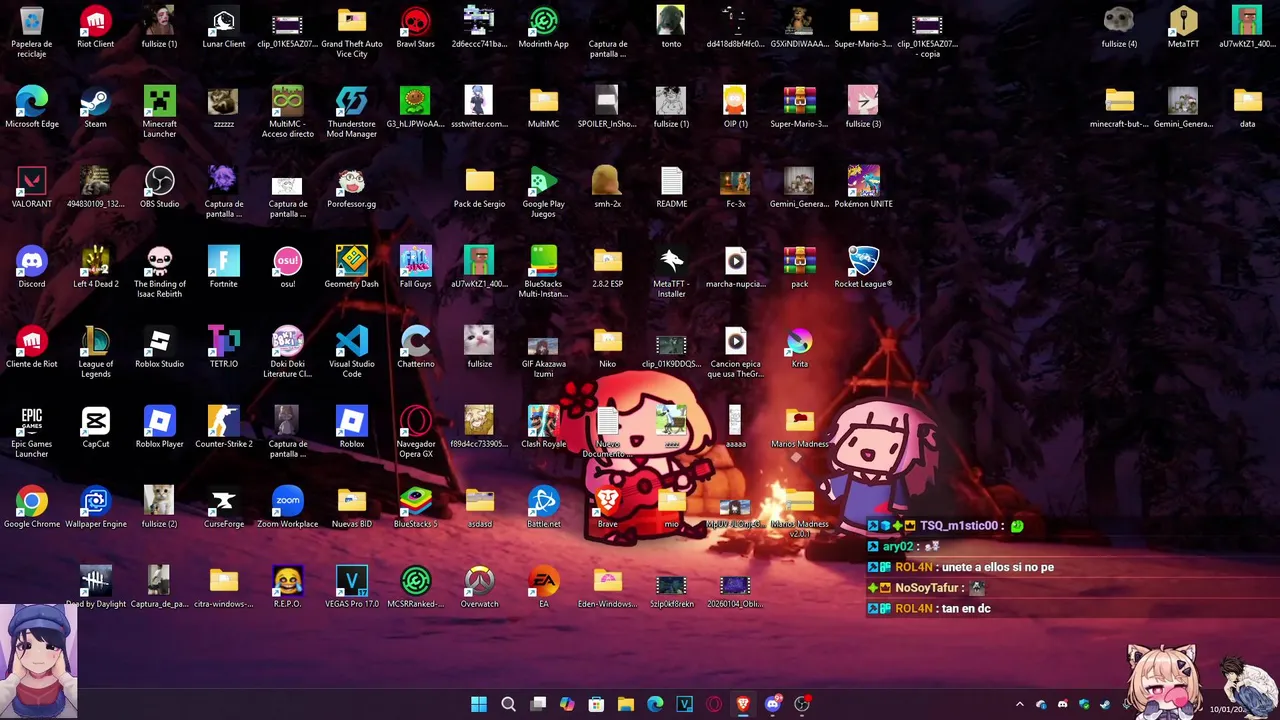Open File Explorer from the taskbar
1280x720 pixels.
point(626,704)
